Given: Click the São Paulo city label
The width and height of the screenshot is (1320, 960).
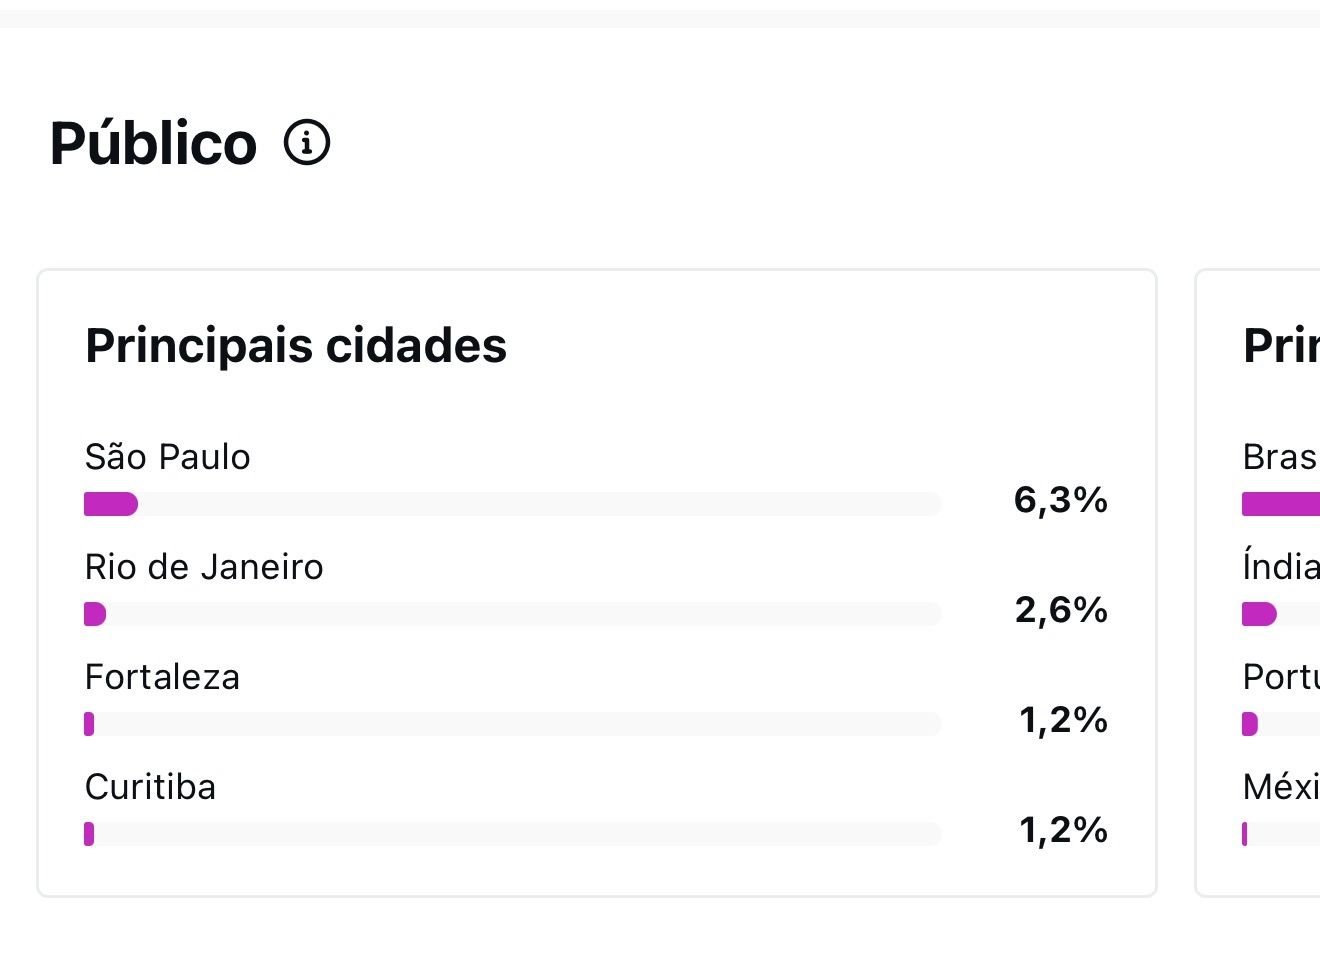Looking at the screenshot, I should [168, 457].
